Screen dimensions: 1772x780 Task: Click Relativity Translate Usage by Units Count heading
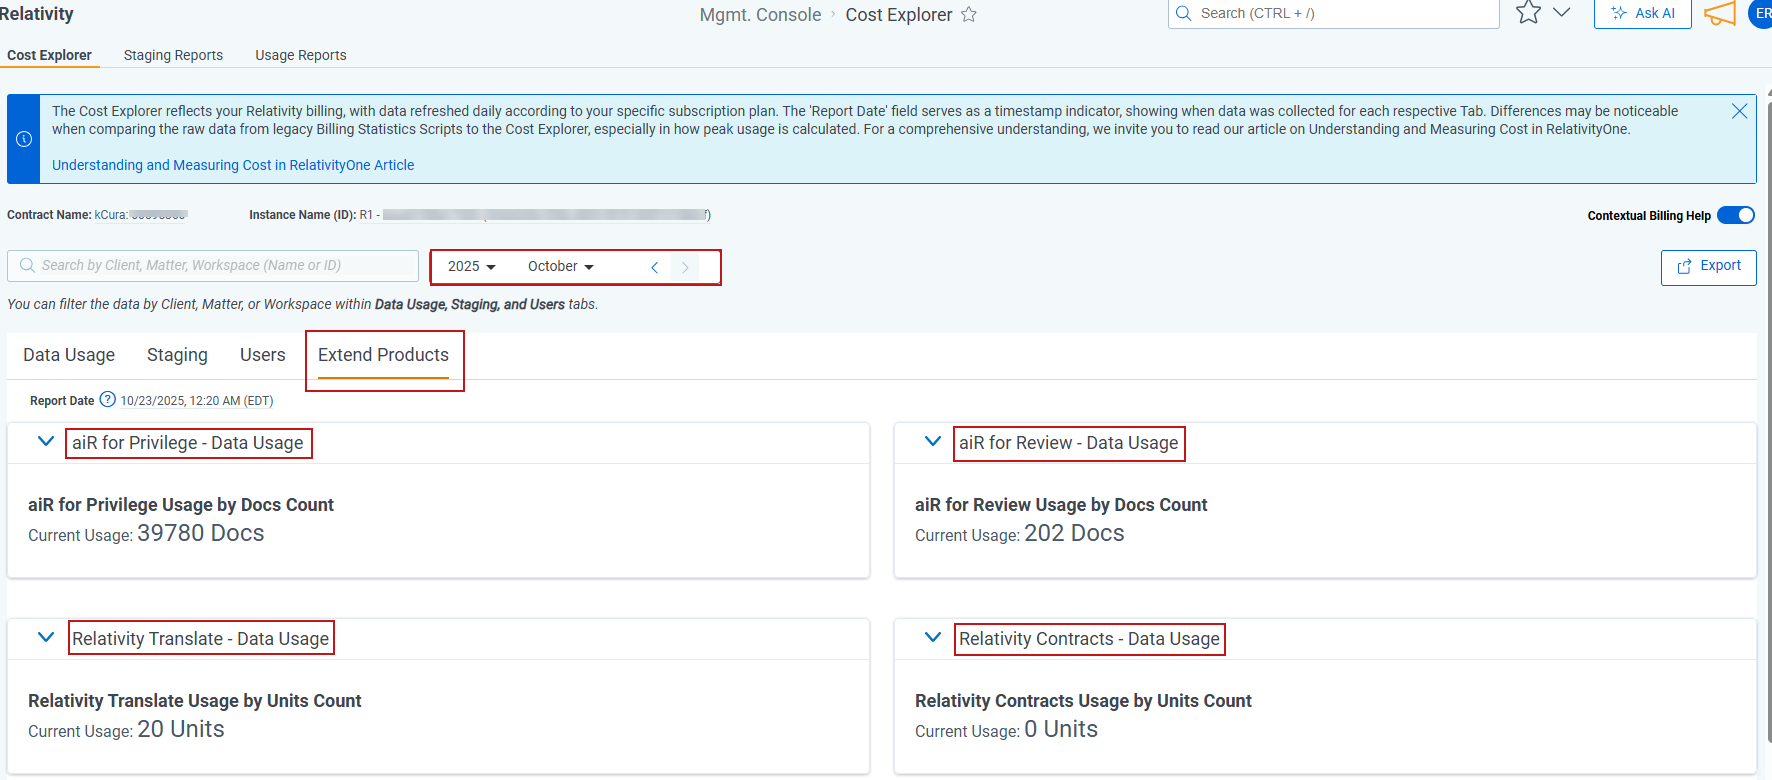point(195,701)
